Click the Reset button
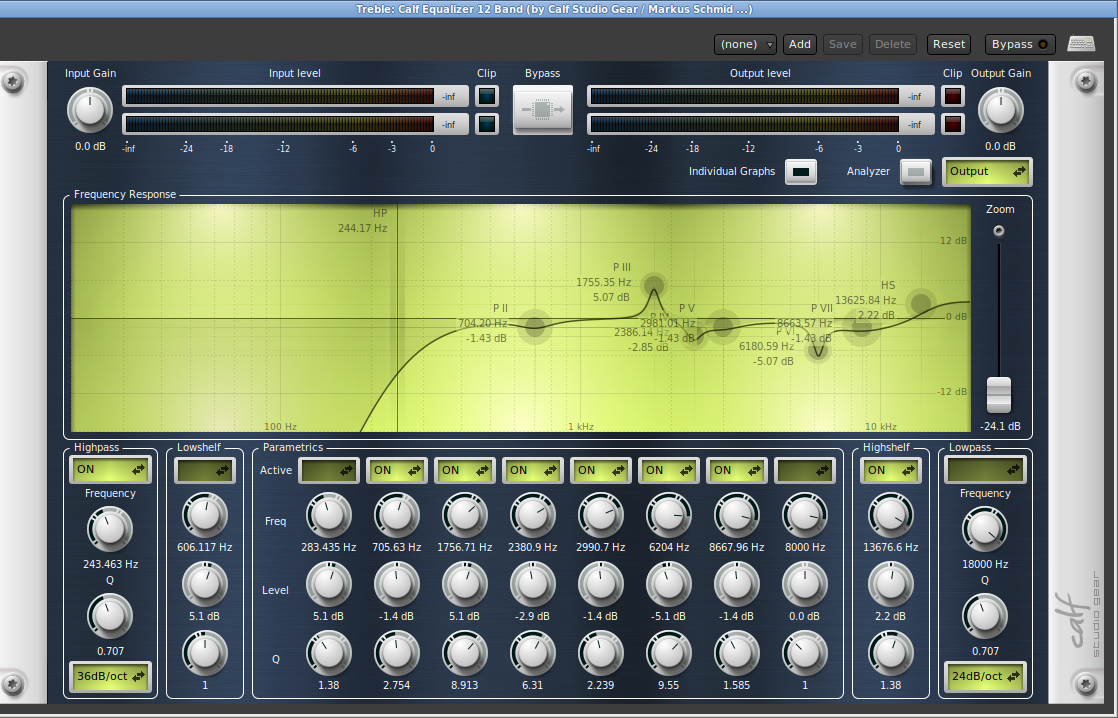This screenshot has width=1118, height=718. (x=948, y=44)
